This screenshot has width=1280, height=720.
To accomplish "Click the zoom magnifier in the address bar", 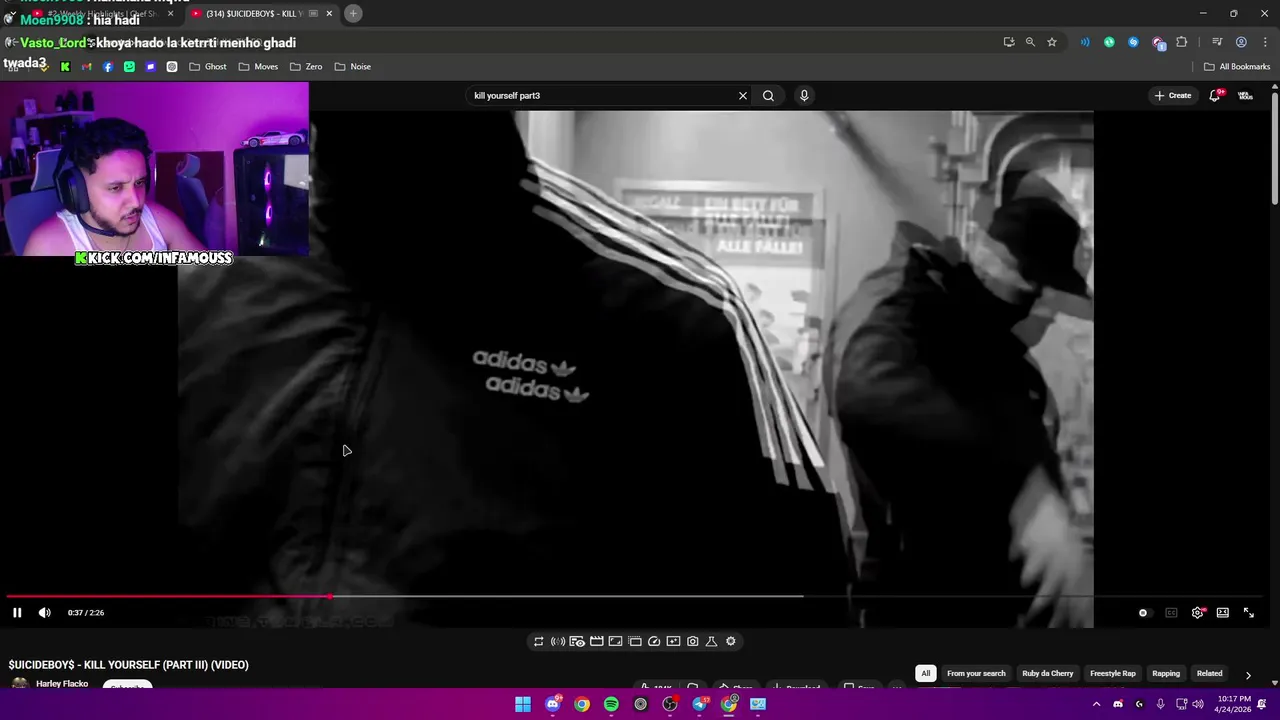I will click(1030, 42).
